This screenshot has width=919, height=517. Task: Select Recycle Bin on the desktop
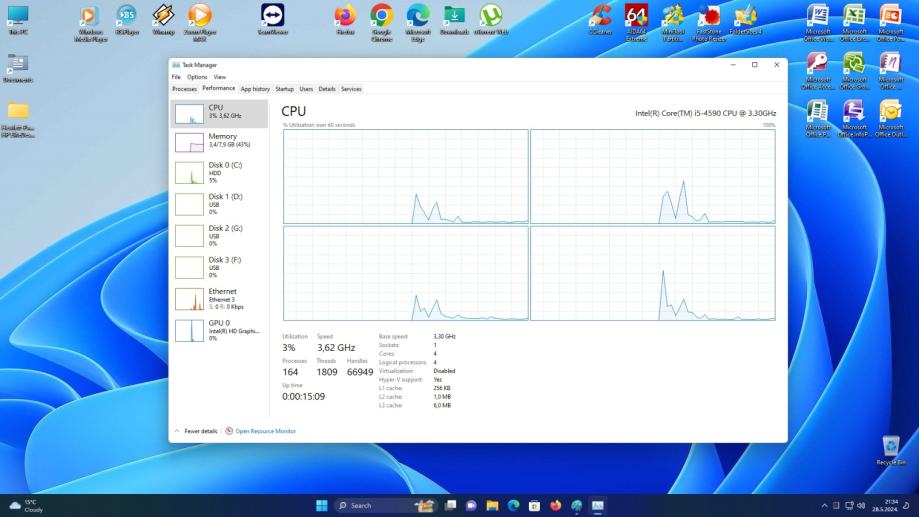tap(891, 451)
